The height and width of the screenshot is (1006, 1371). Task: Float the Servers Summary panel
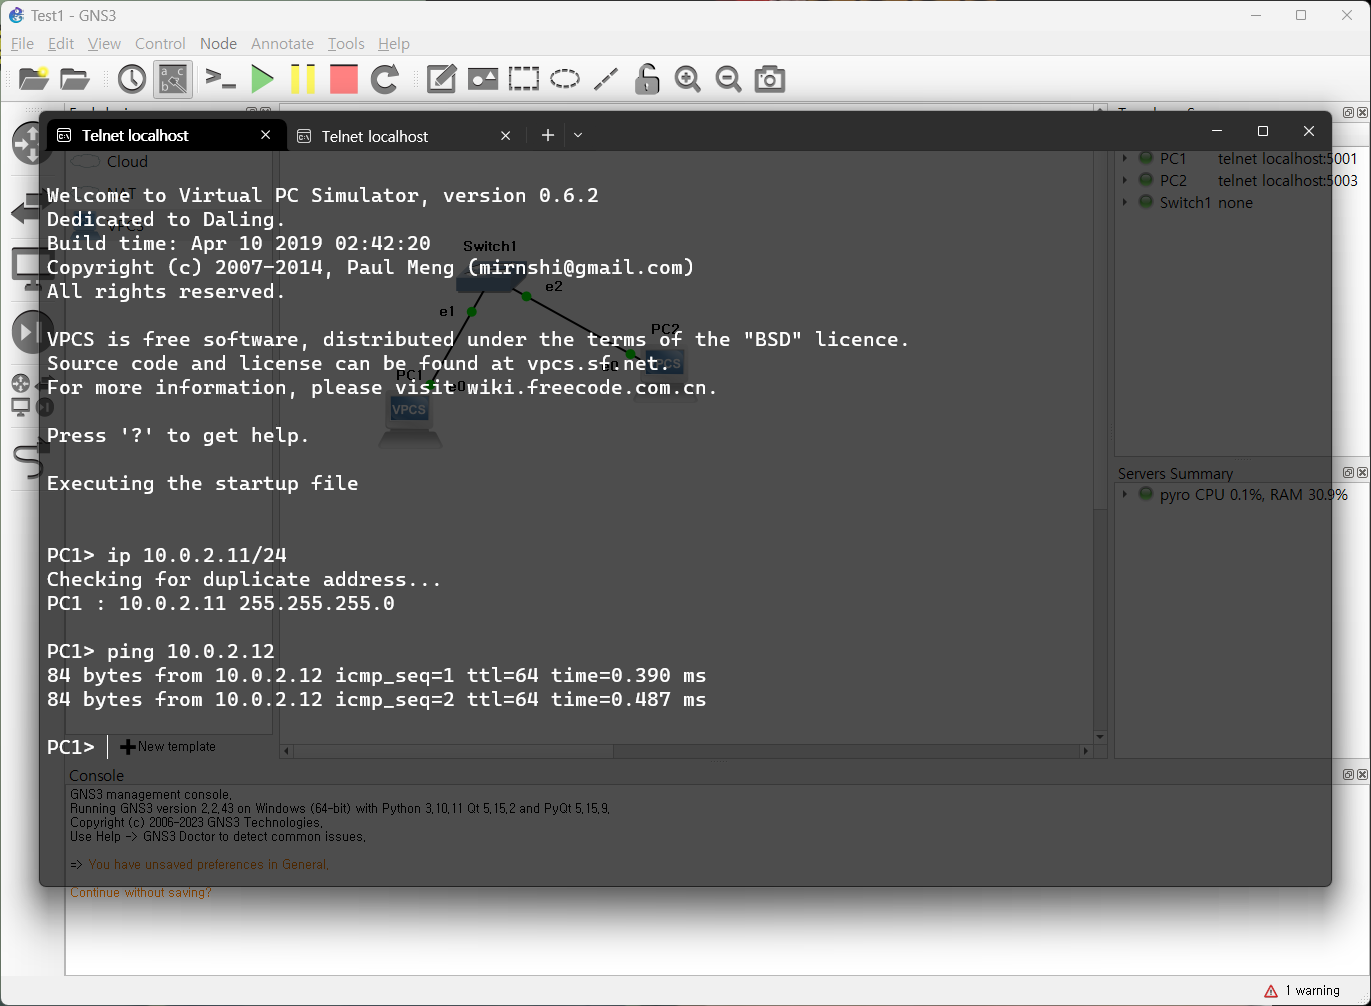[1348, 473]
